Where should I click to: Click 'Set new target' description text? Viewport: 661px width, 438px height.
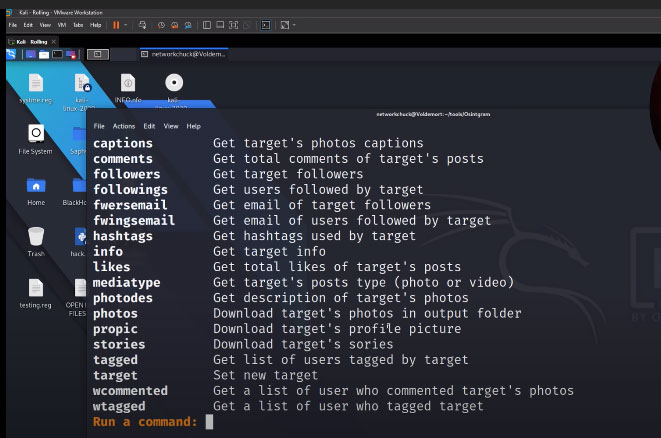pos(266,375)
